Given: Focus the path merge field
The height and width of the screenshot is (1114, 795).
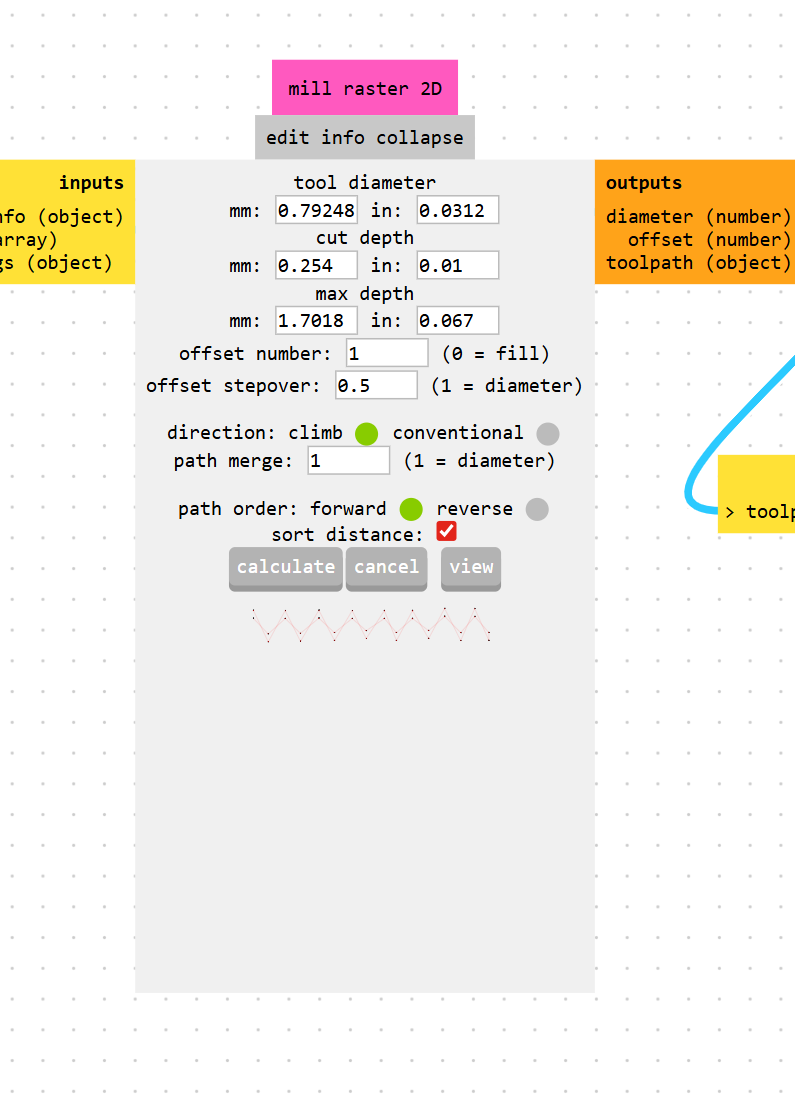Looking at the screenshot, I should 349,460.
